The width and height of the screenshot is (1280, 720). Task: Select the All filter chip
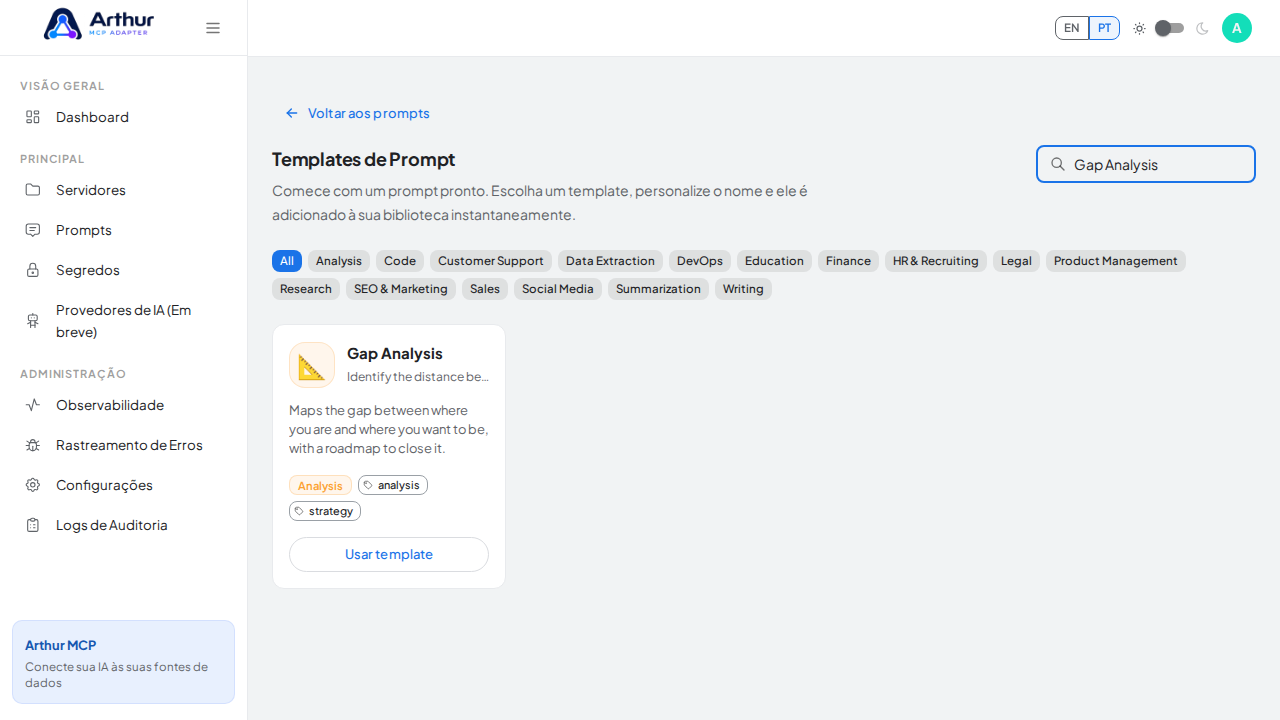287,261
